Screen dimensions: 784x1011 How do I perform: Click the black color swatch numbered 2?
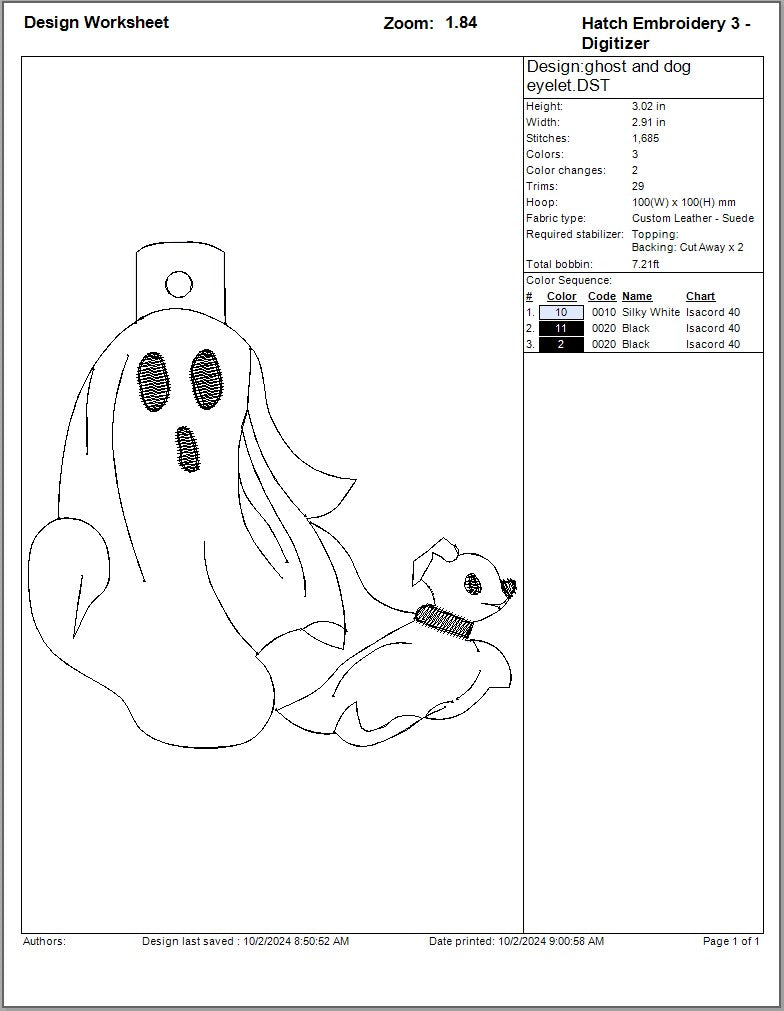tap(561, 344)
